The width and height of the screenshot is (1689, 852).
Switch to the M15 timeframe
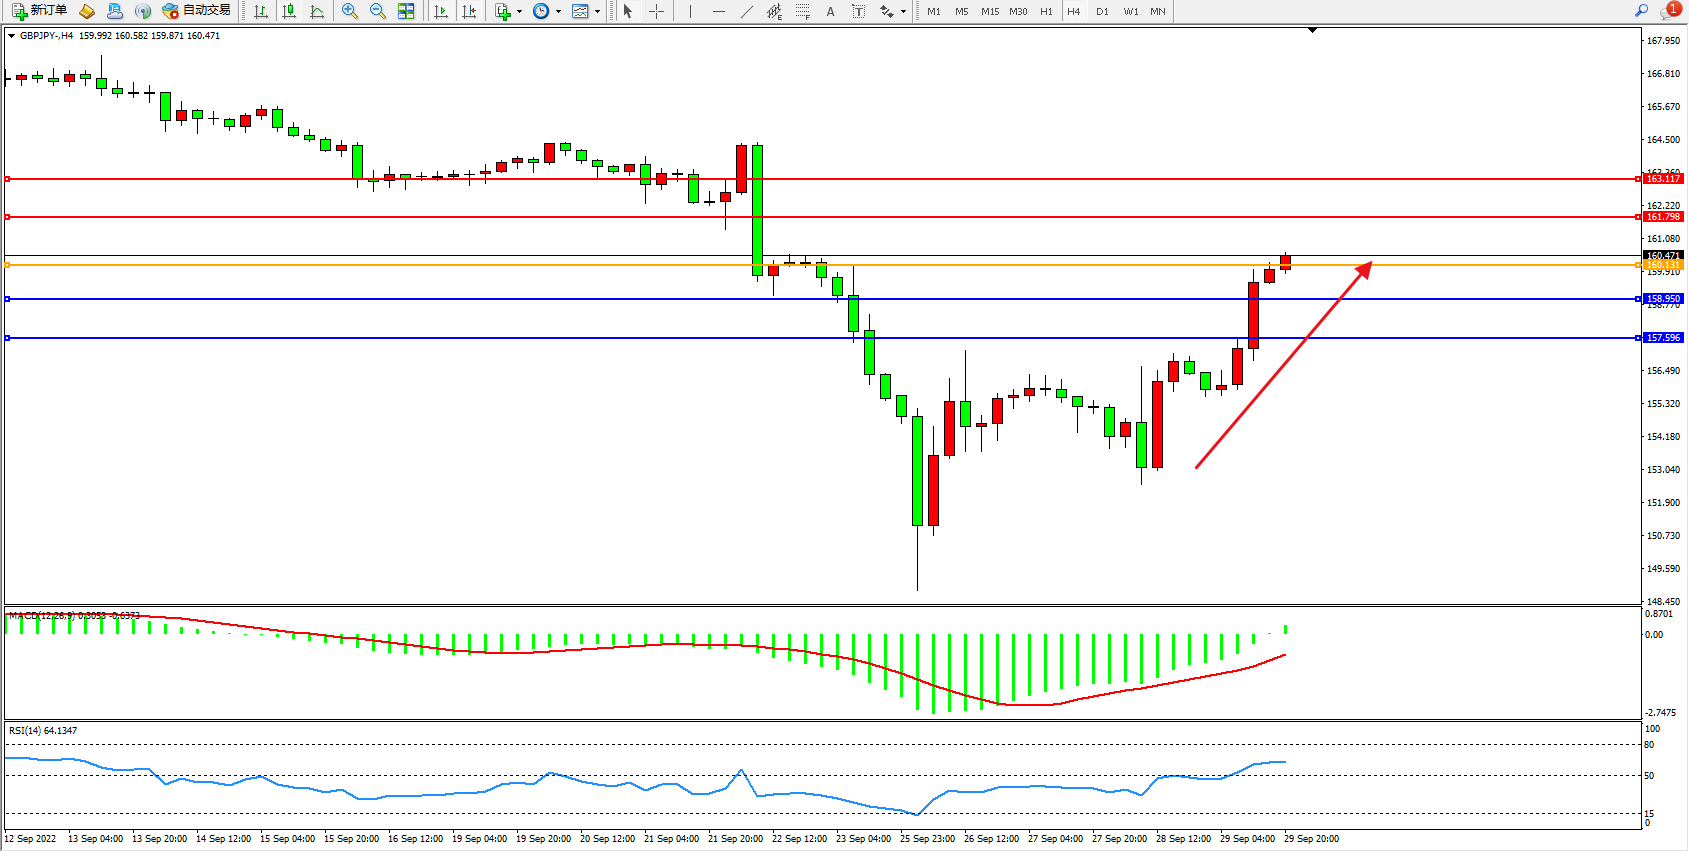tap(990, 11)
